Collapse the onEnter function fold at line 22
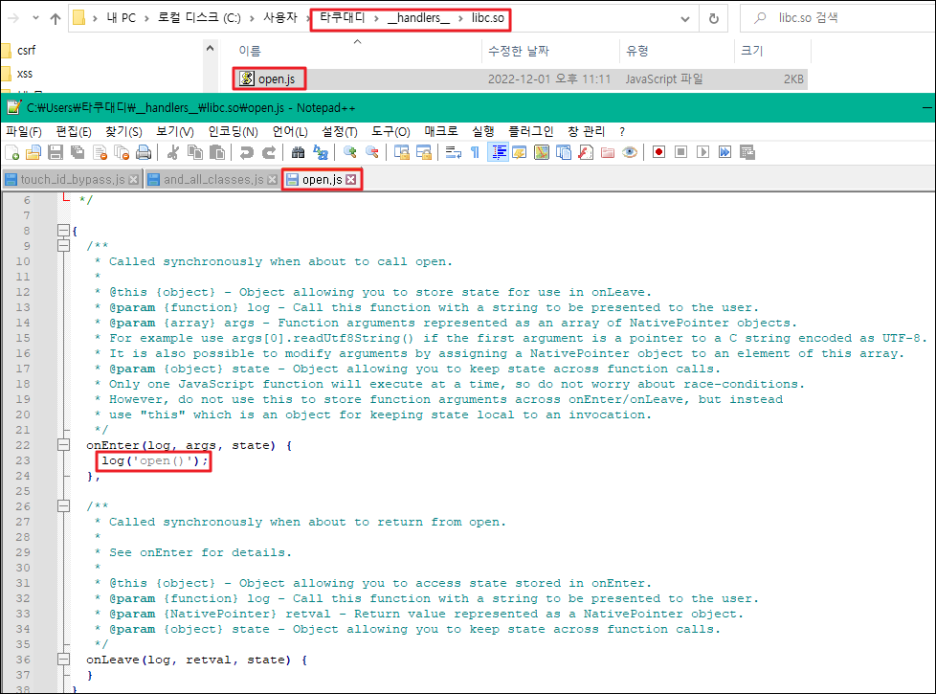This screenshot has width=936, height=694. [63, 445]
